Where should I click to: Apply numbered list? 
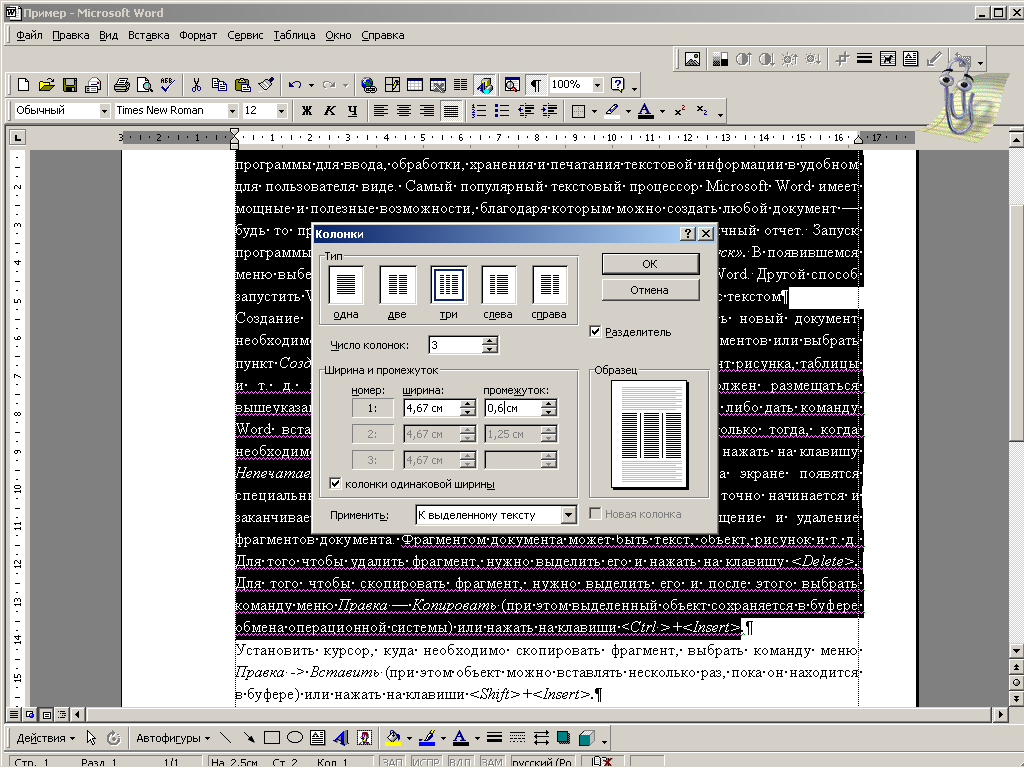pyautogui.click(x=479, y=111)
